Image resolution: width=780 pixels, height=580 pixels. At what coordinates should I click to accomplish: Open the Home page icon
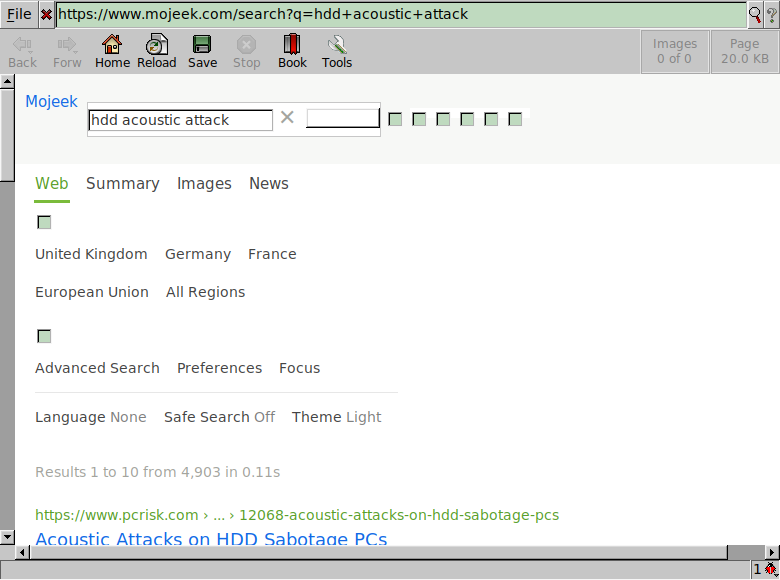pos(112,52)
